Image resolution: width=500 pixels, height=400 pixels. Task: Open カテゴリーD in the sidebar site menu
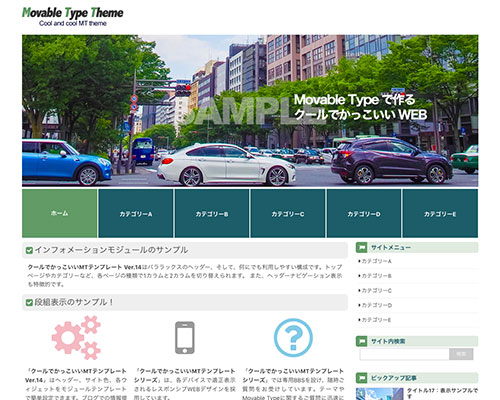point(376,305)
